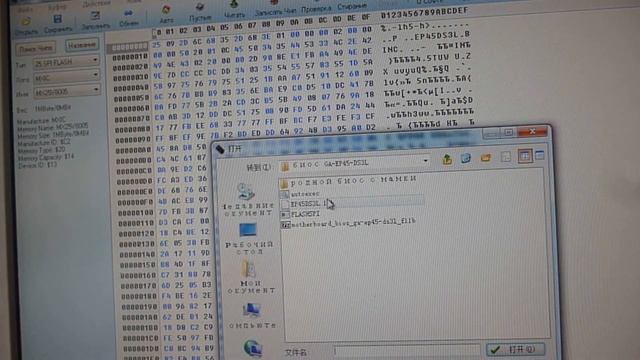Click the Обмен swap toolbar icon
The image size is (640, 360).
[x=128, y=13]
